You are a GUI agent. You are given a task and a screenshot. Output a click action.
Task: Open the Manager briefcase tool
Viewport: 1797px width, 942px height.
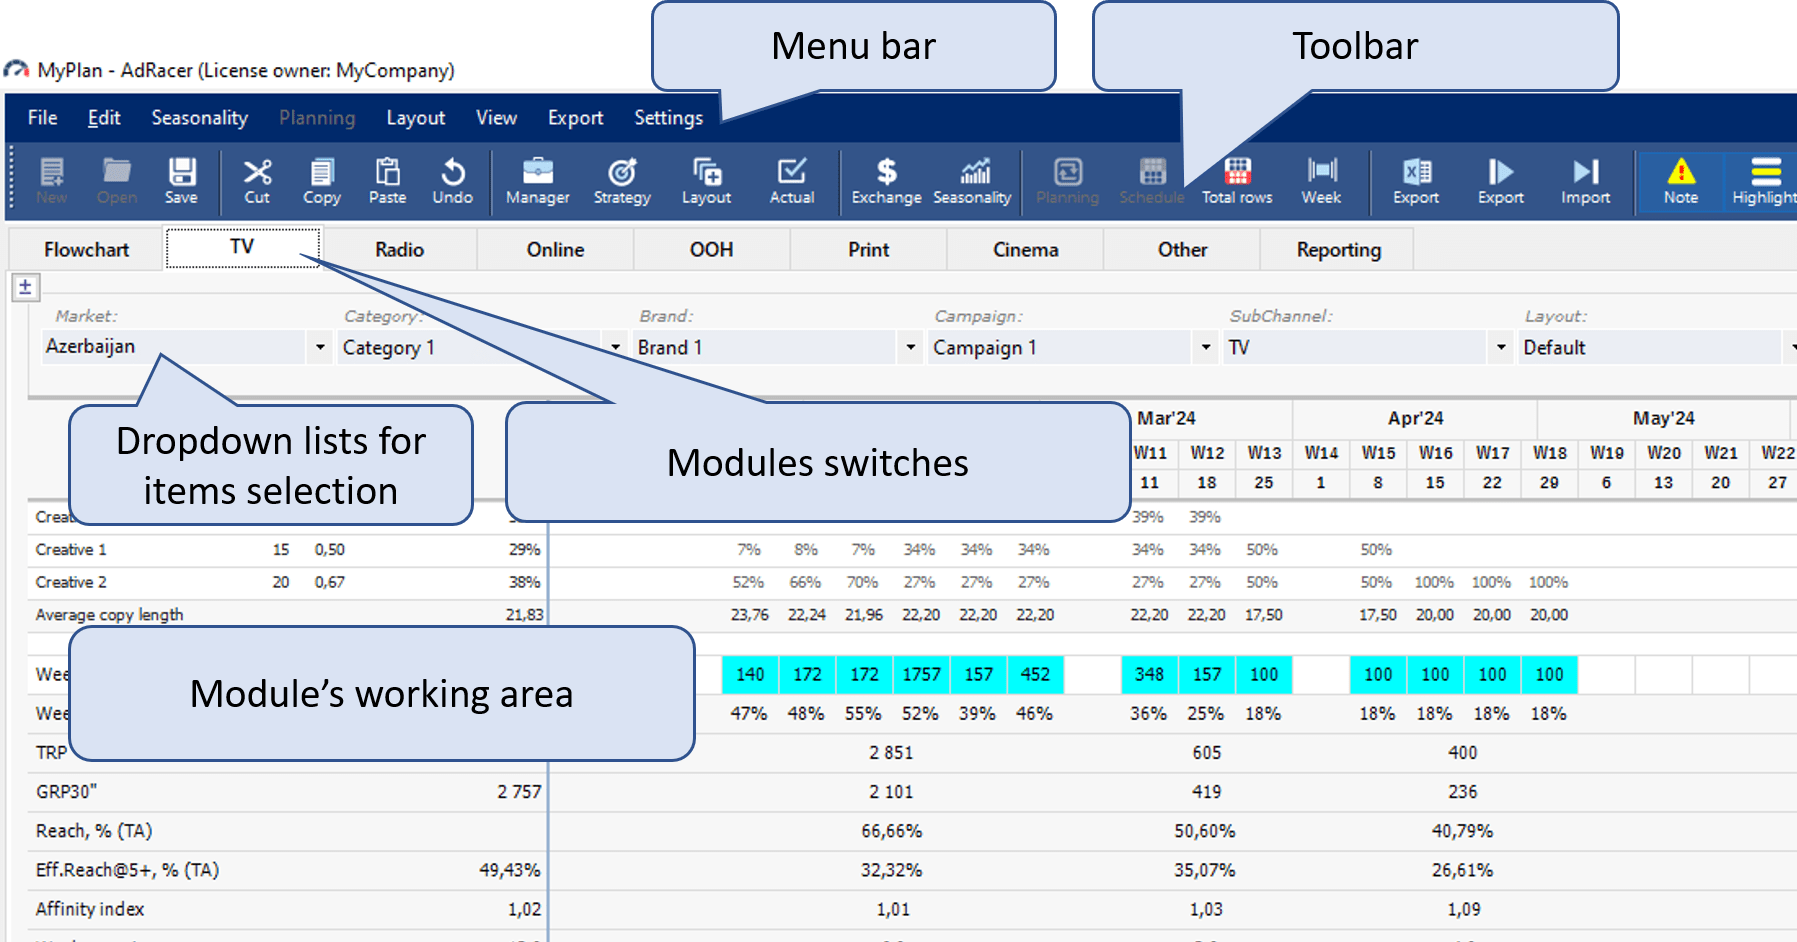point(538,181)
